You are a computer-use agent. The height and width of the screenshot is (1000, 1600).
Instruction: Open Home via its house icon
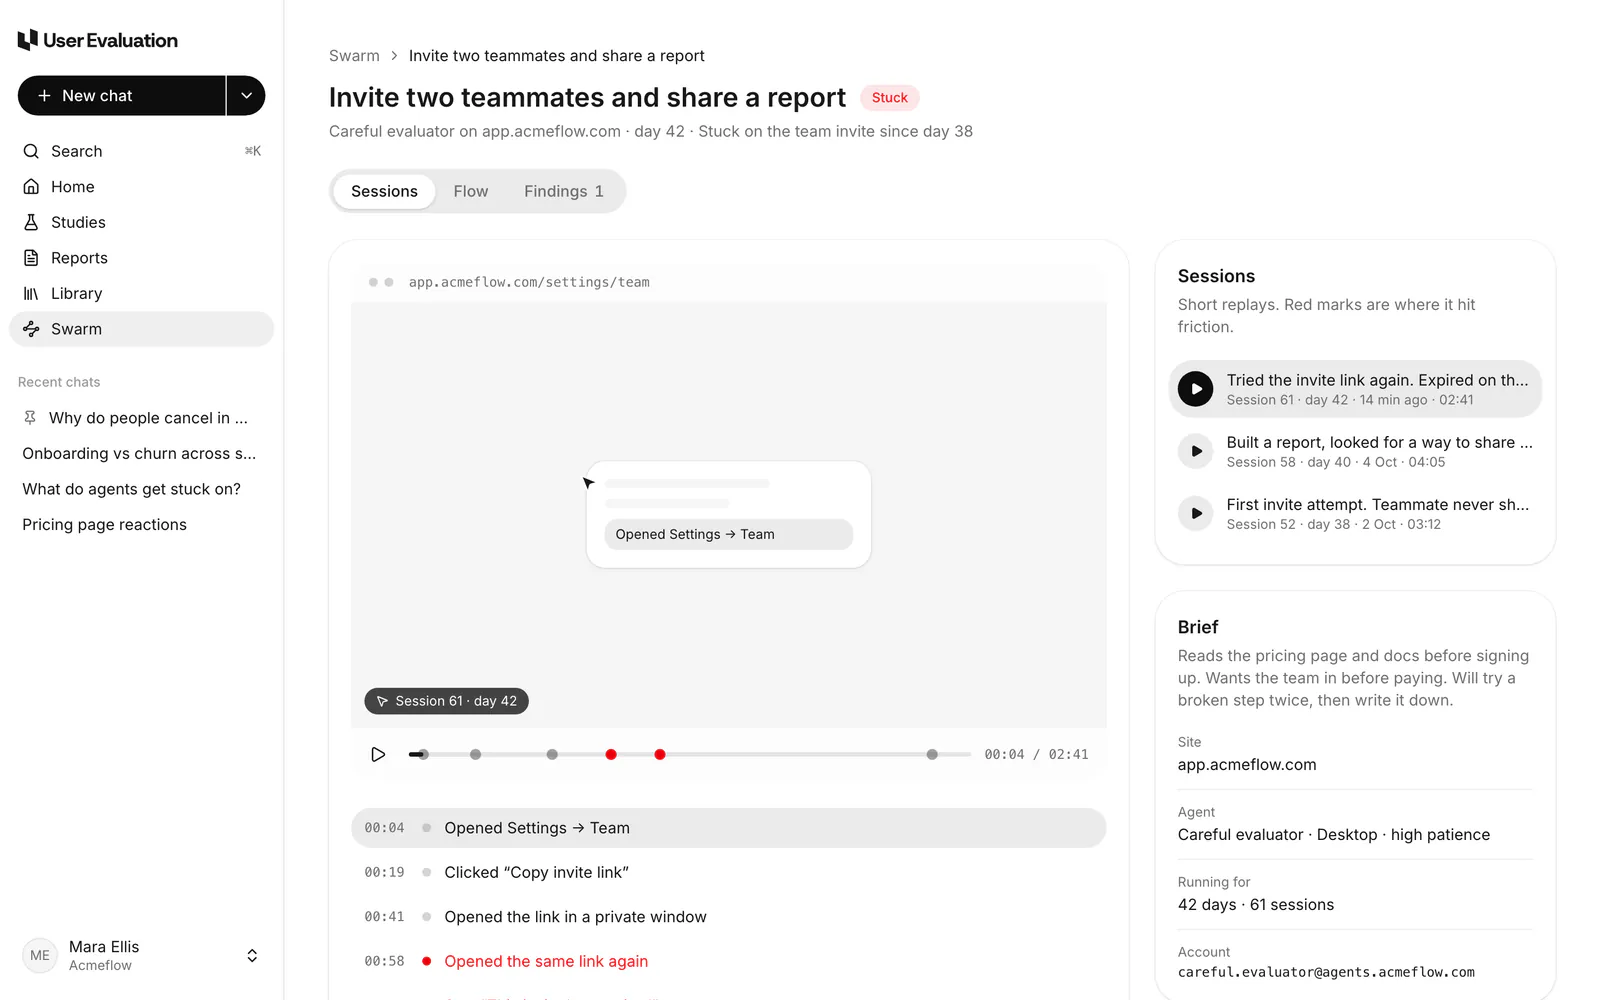31,187
